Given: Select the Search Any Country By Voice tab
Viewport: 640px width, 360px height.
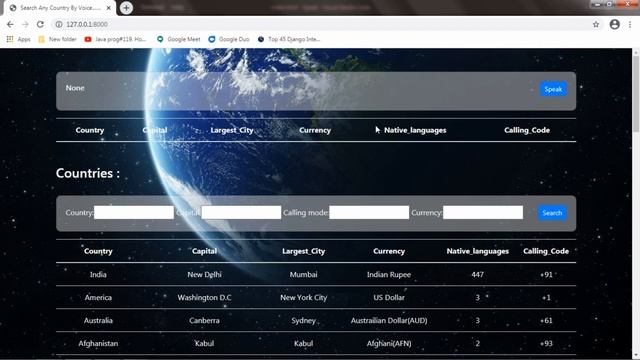Looking at the screenshot, I should (x=60, y=8).
